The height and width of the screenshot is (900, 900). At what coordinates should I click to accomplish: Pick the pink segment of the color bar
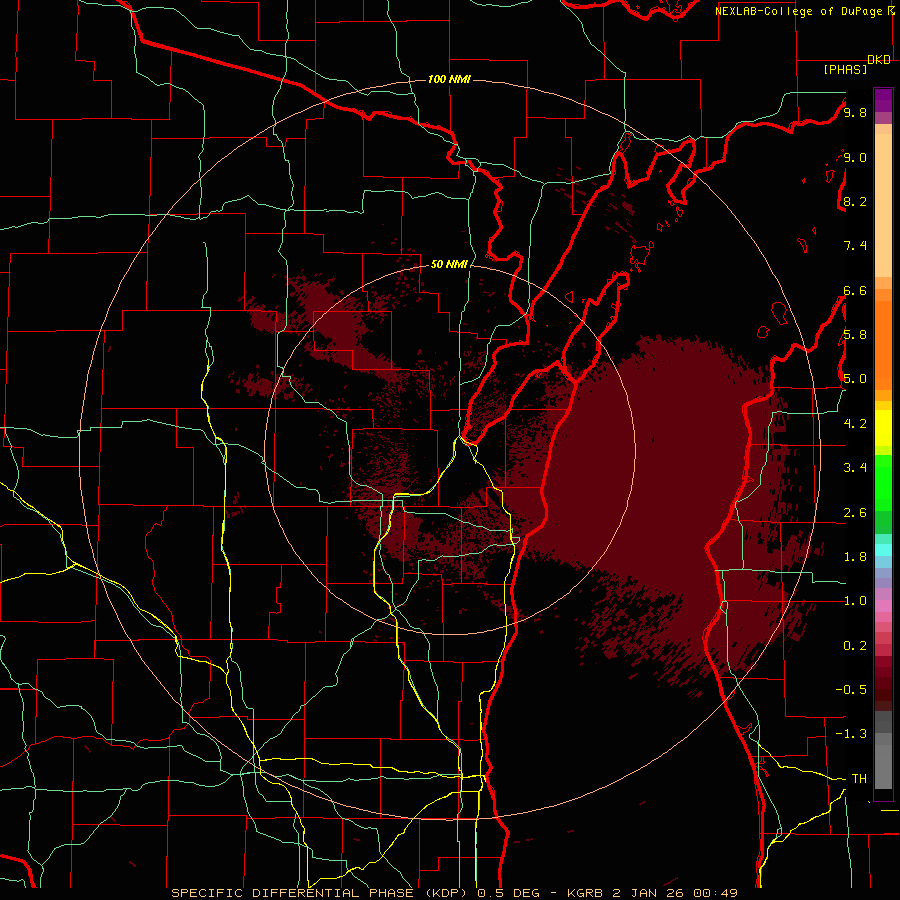tap(883, 606)
